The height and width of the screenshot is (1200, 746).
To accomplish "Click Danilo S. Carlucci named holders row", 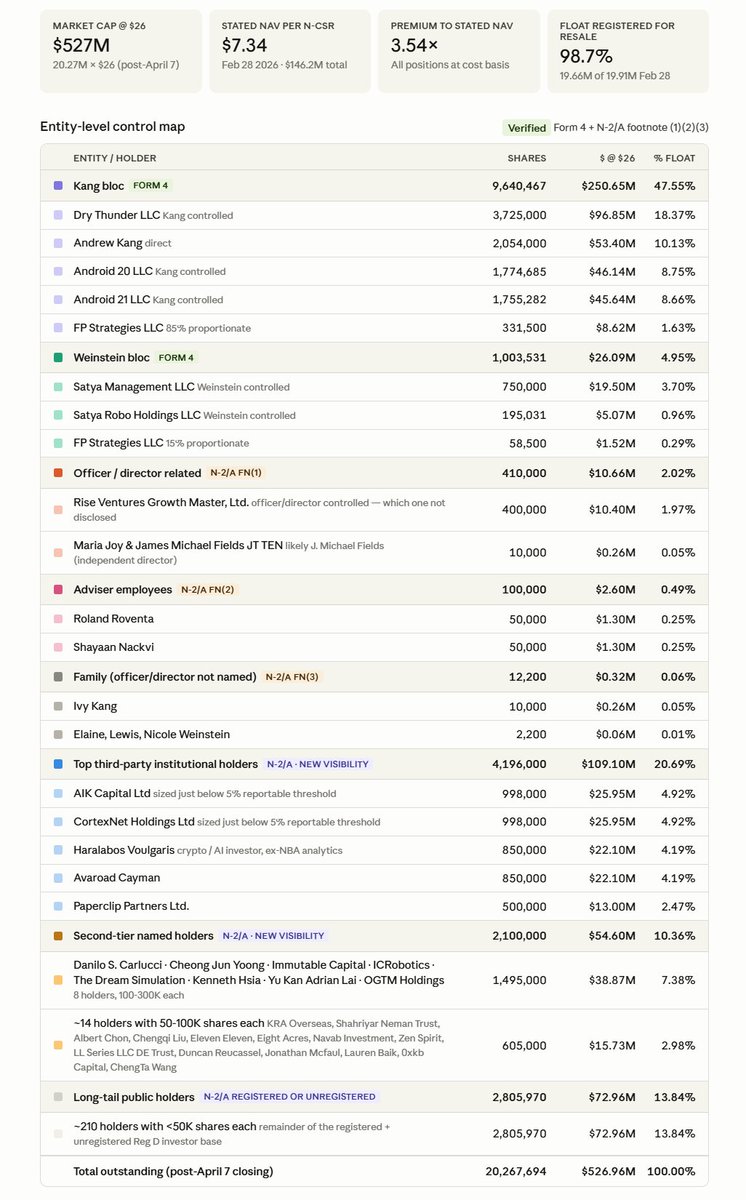I will [x=373, y=980].
